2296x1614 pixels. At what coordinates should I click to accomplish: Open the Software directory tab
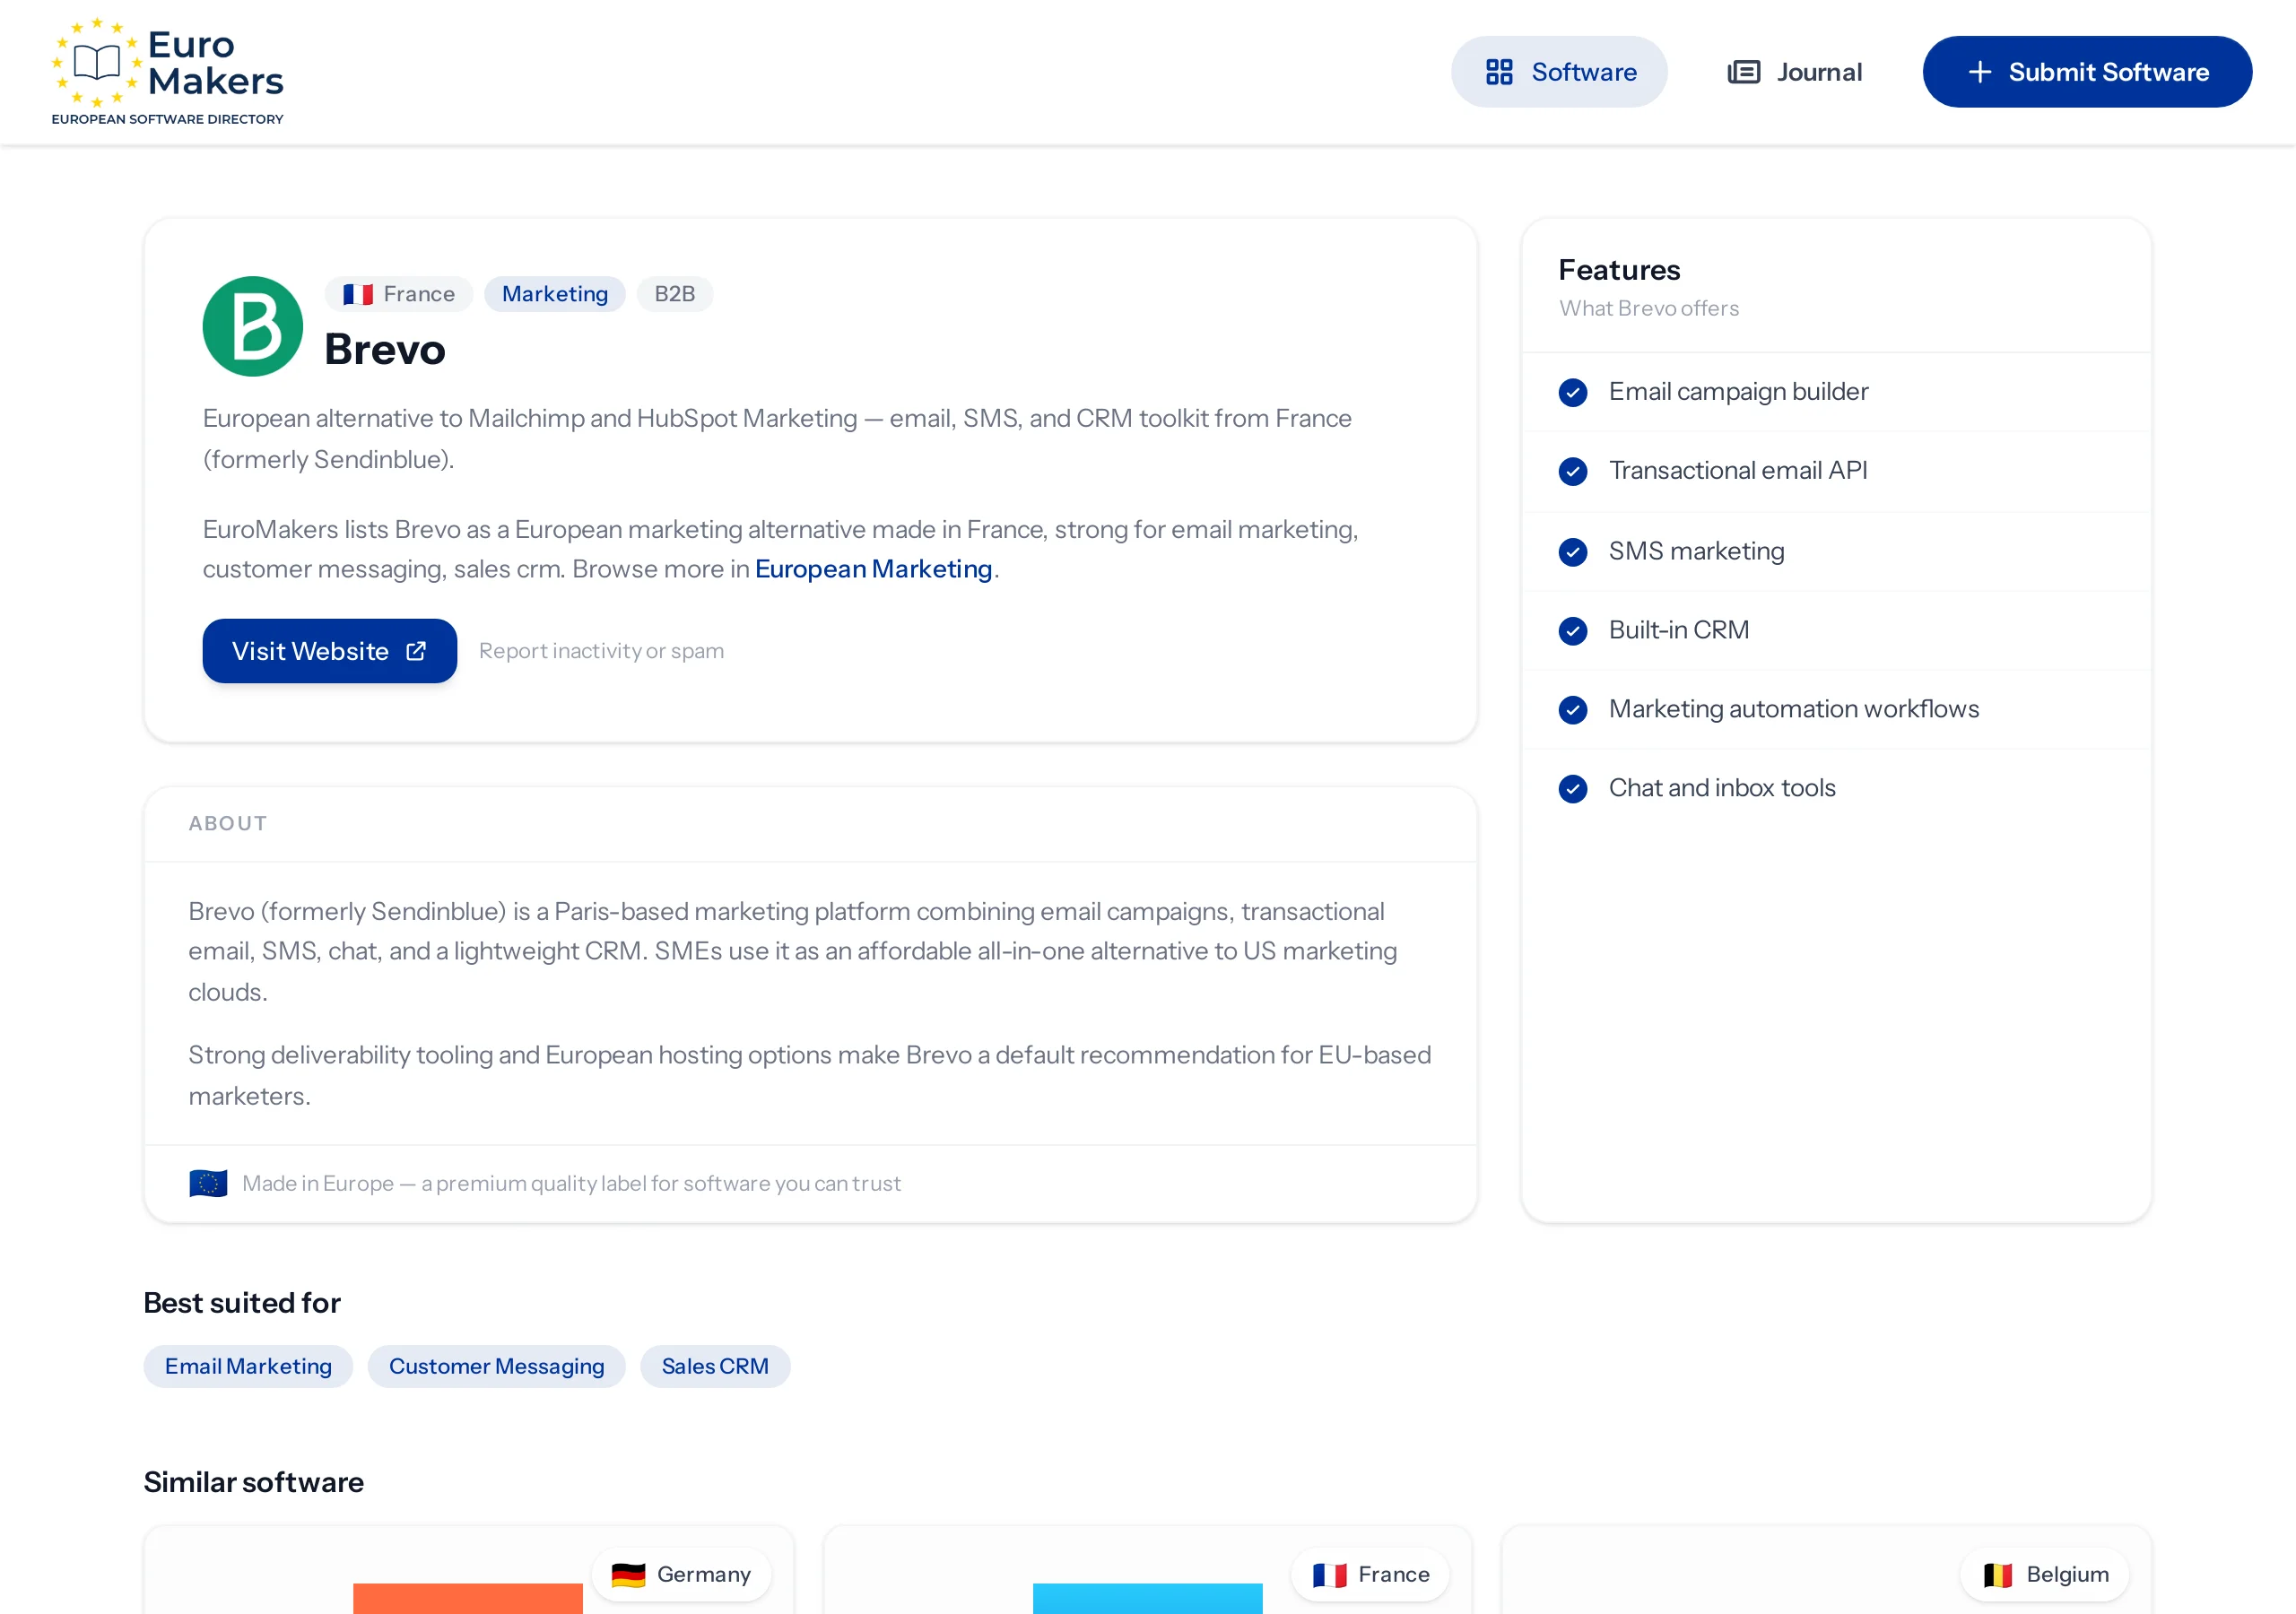pyautogui.click(x=1559, y=72)
